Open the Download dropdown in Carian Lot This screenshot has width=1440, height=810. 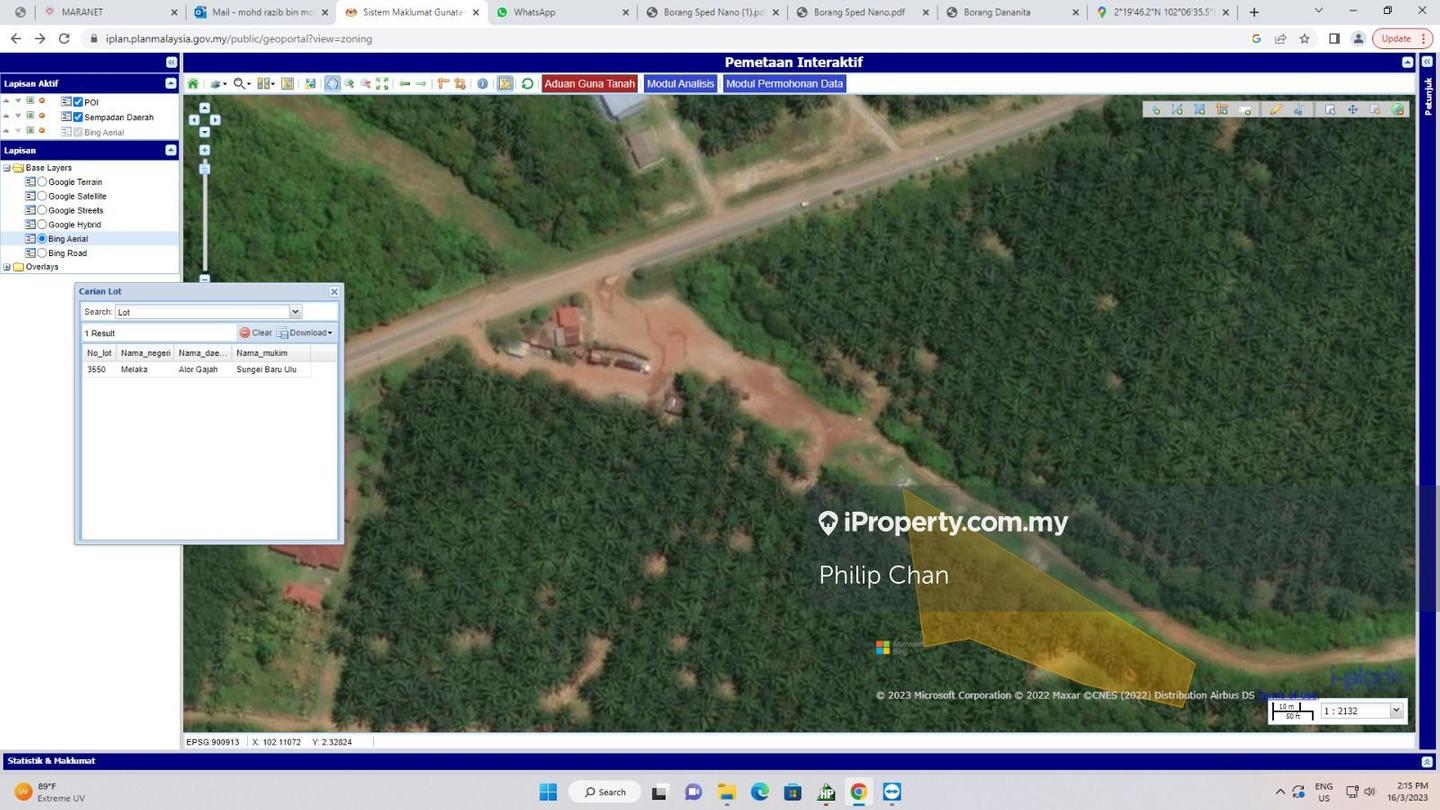306,333
